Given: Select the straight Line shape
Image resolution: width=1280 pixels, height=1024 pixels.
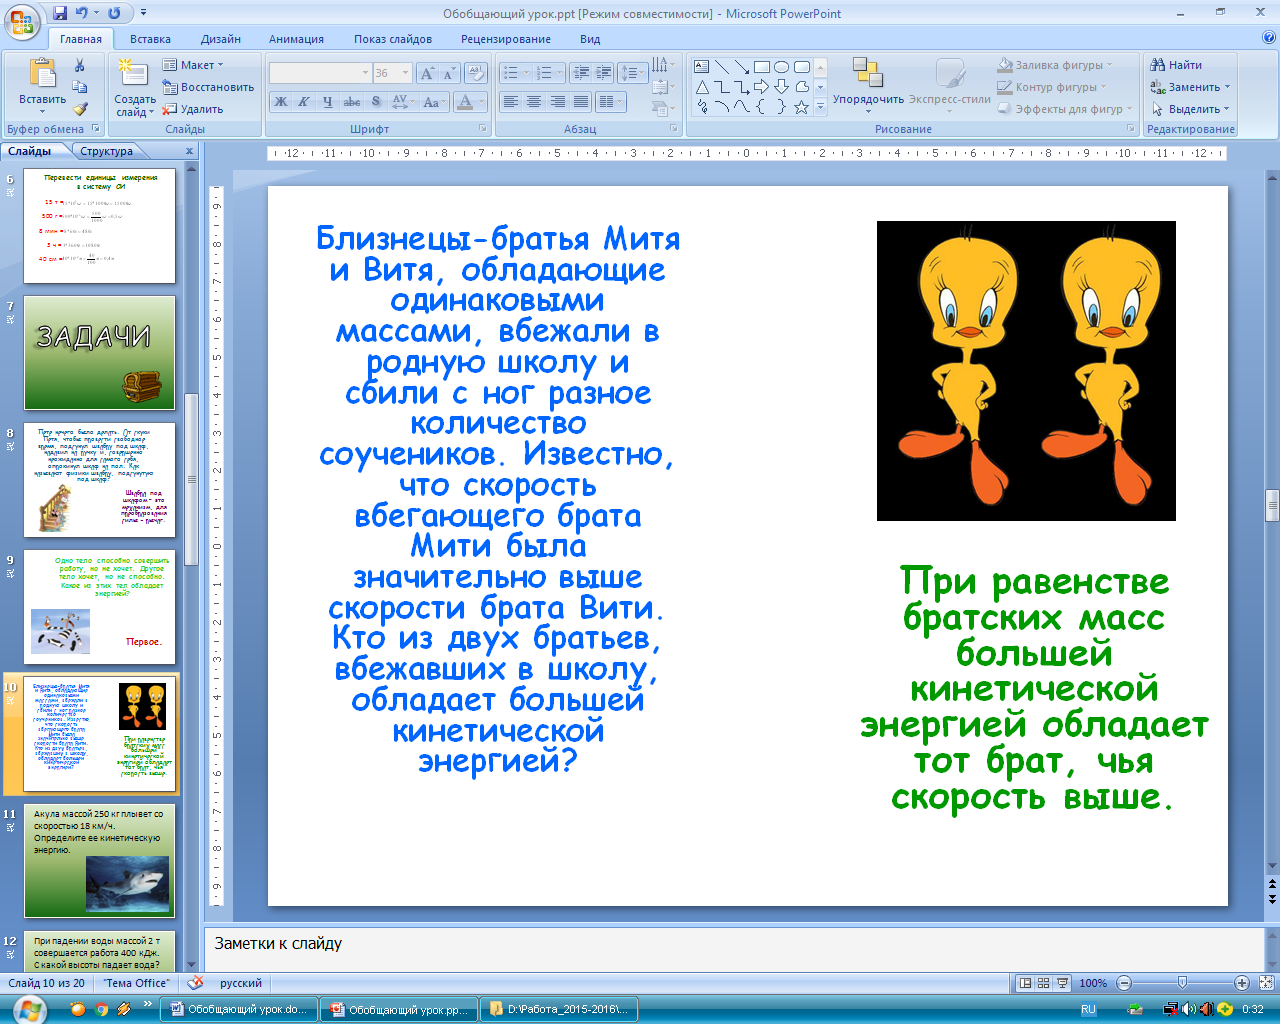Looking at the screenshot, I should pos(722,67).
